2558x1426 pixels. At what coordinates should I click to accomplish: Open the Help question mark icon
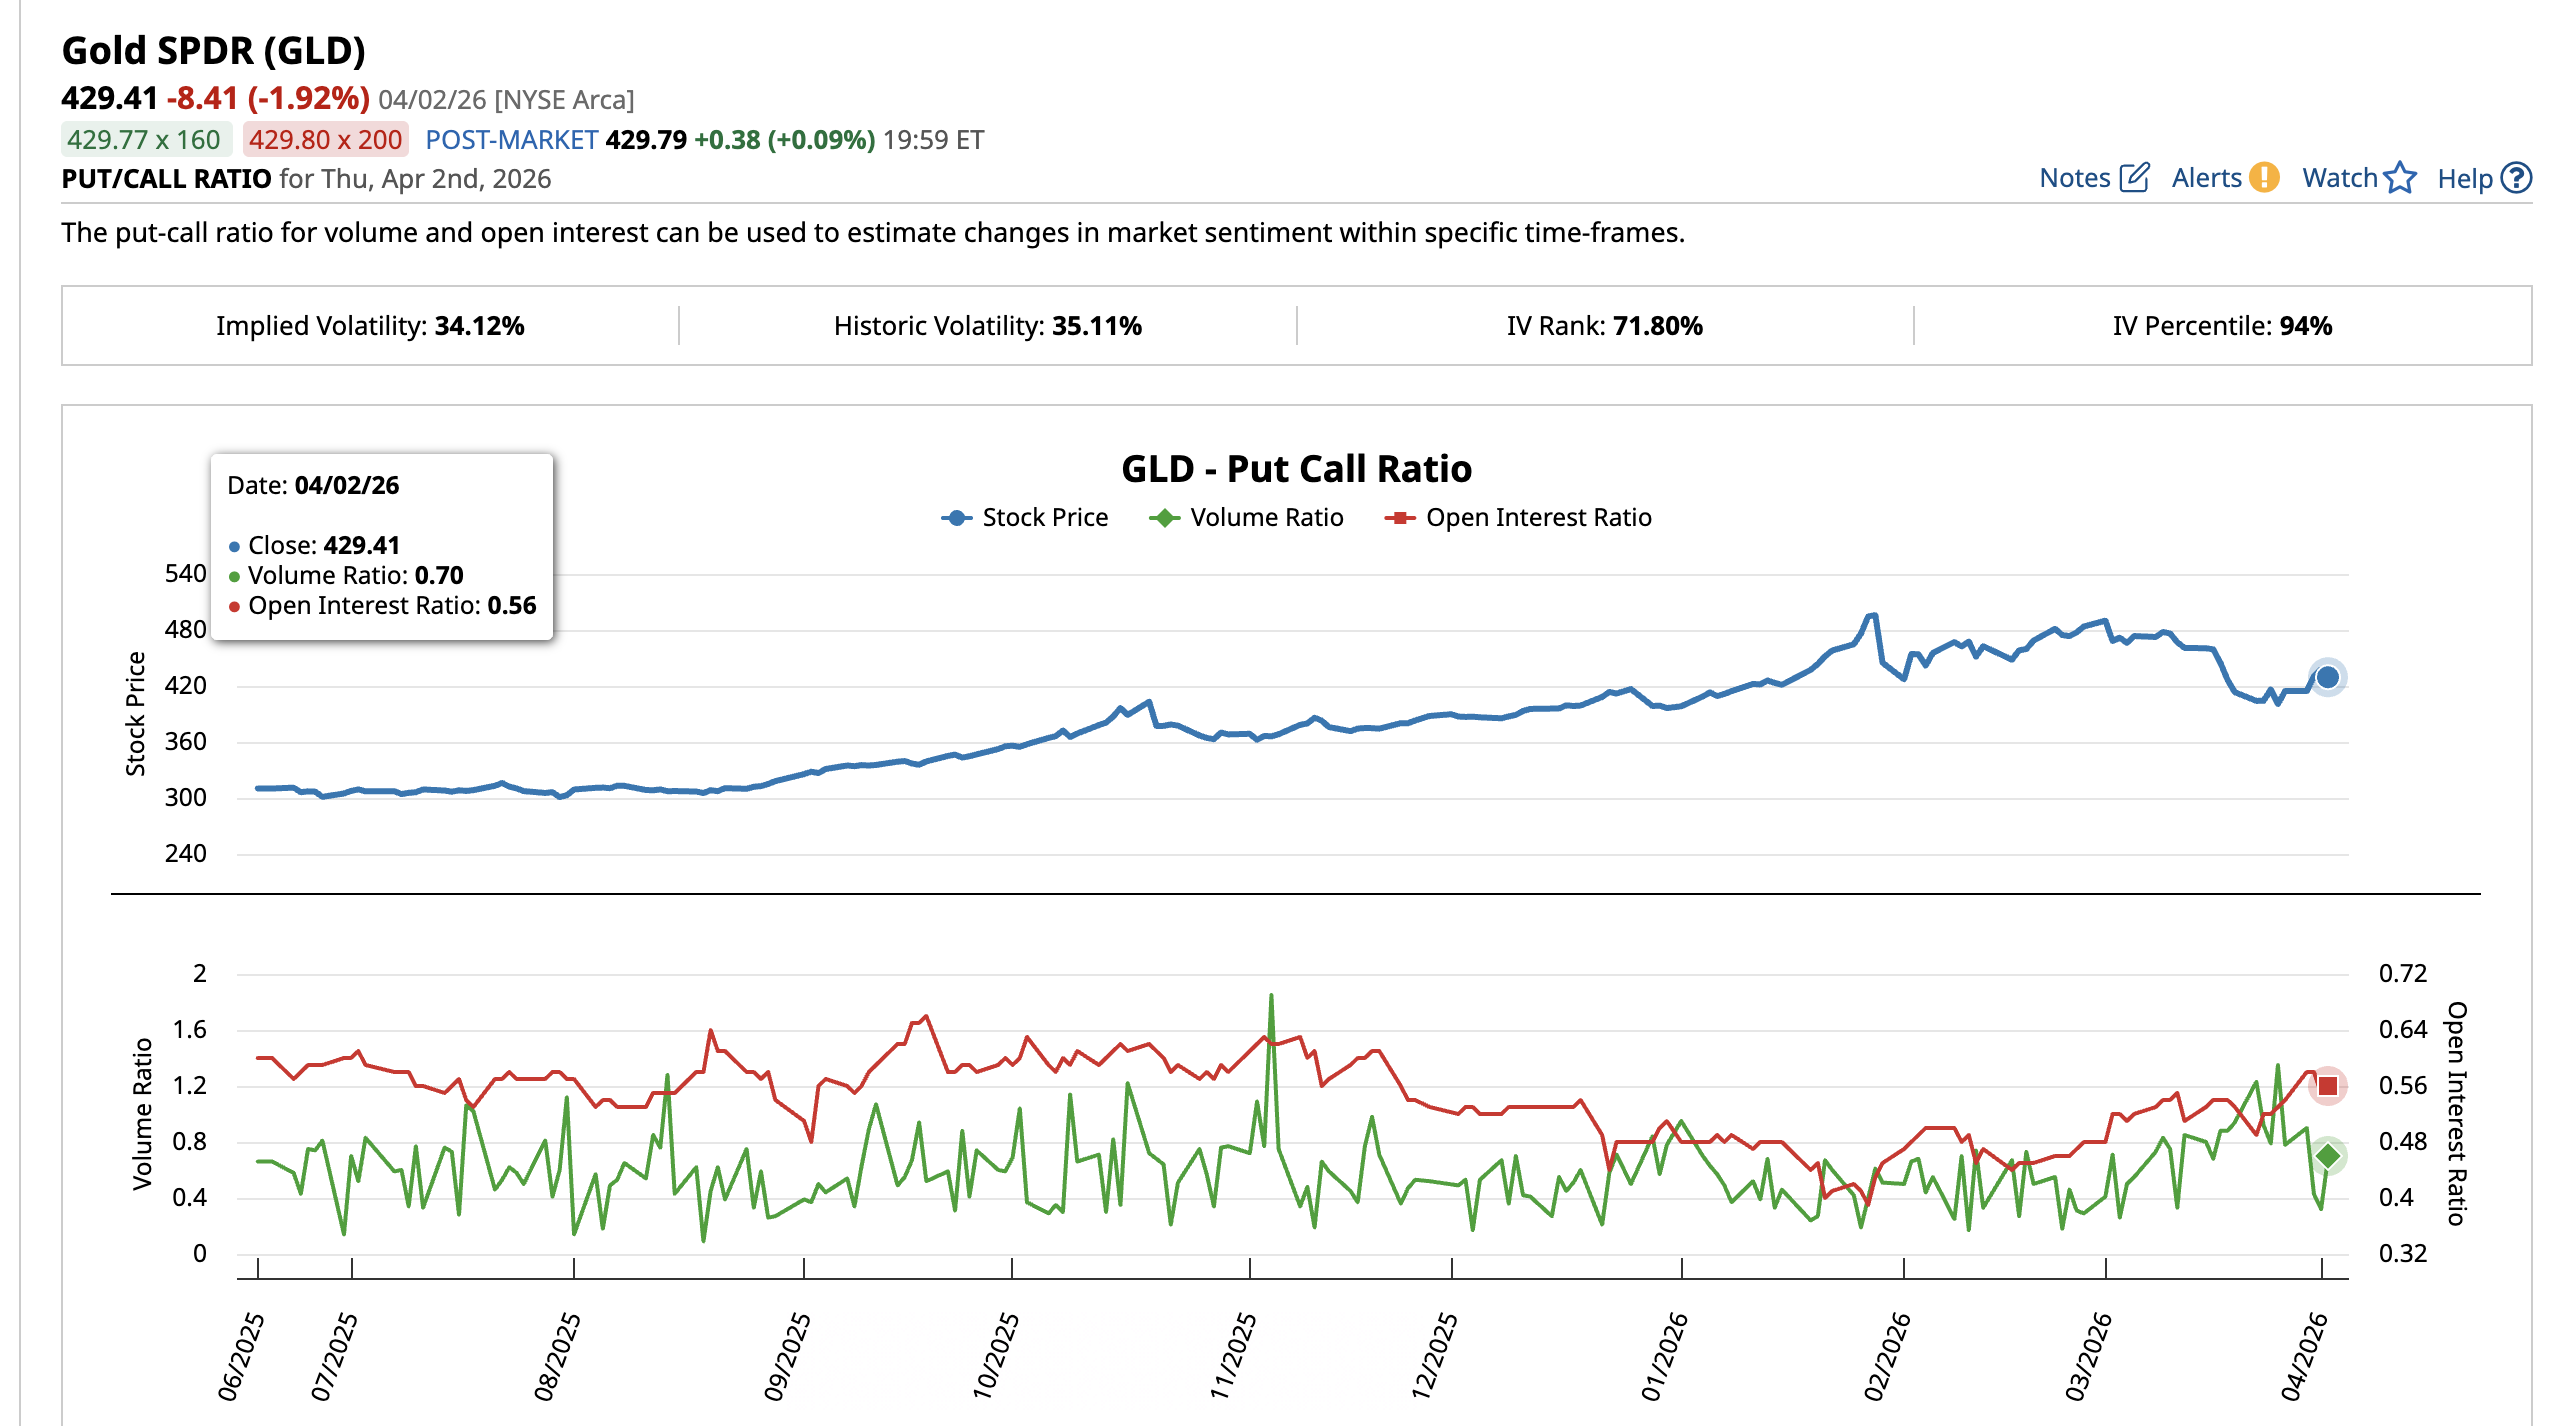pyautogui.click(x=2518, y=178)
